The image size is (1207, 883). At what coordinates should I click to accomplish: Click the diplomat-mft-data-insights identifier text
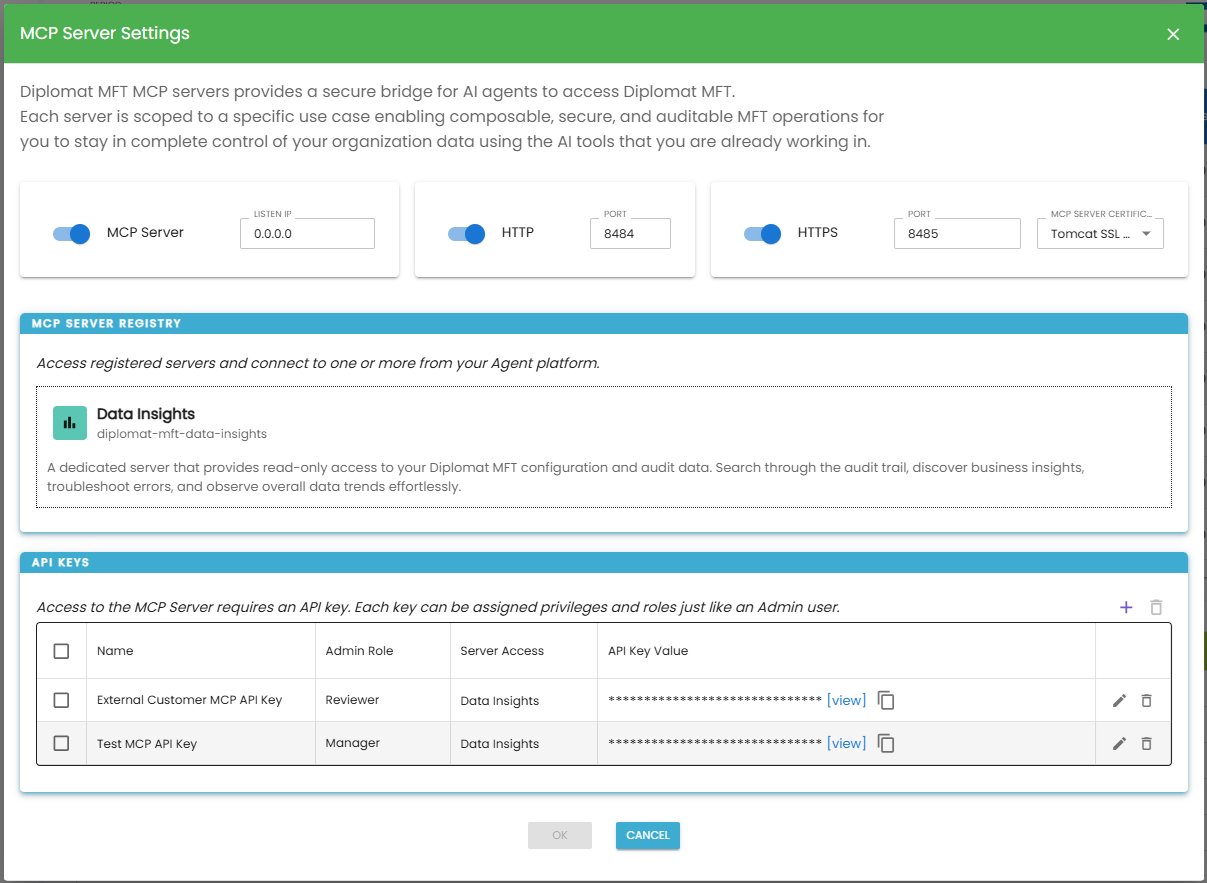182,434
